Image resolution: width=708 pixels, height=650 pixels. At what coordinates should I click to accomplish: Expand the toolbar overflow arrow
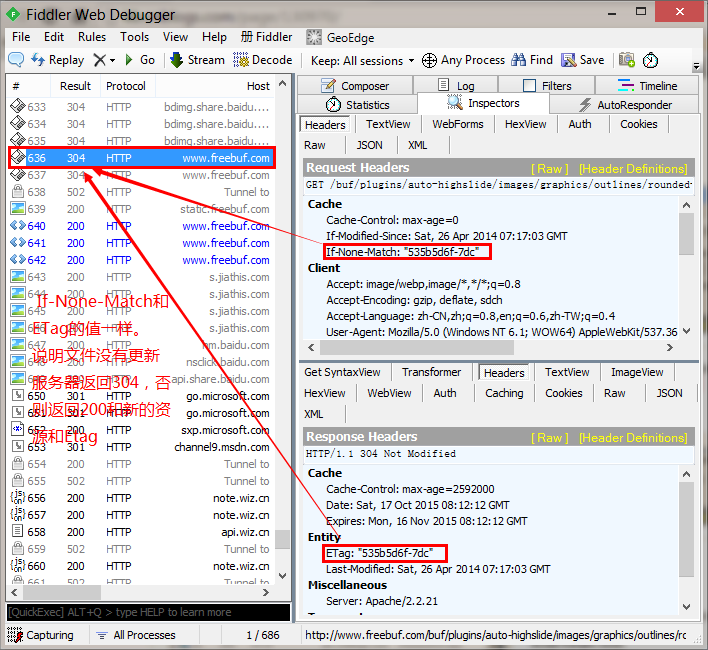[696, 66]
